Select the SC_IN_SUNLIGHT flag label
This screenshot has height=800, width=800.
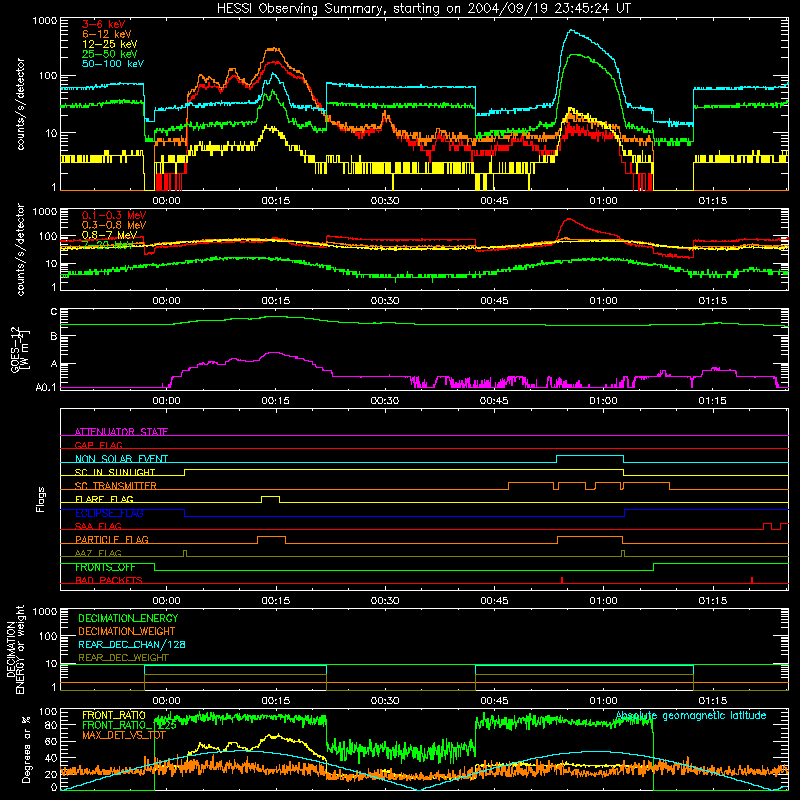point(115,472)
